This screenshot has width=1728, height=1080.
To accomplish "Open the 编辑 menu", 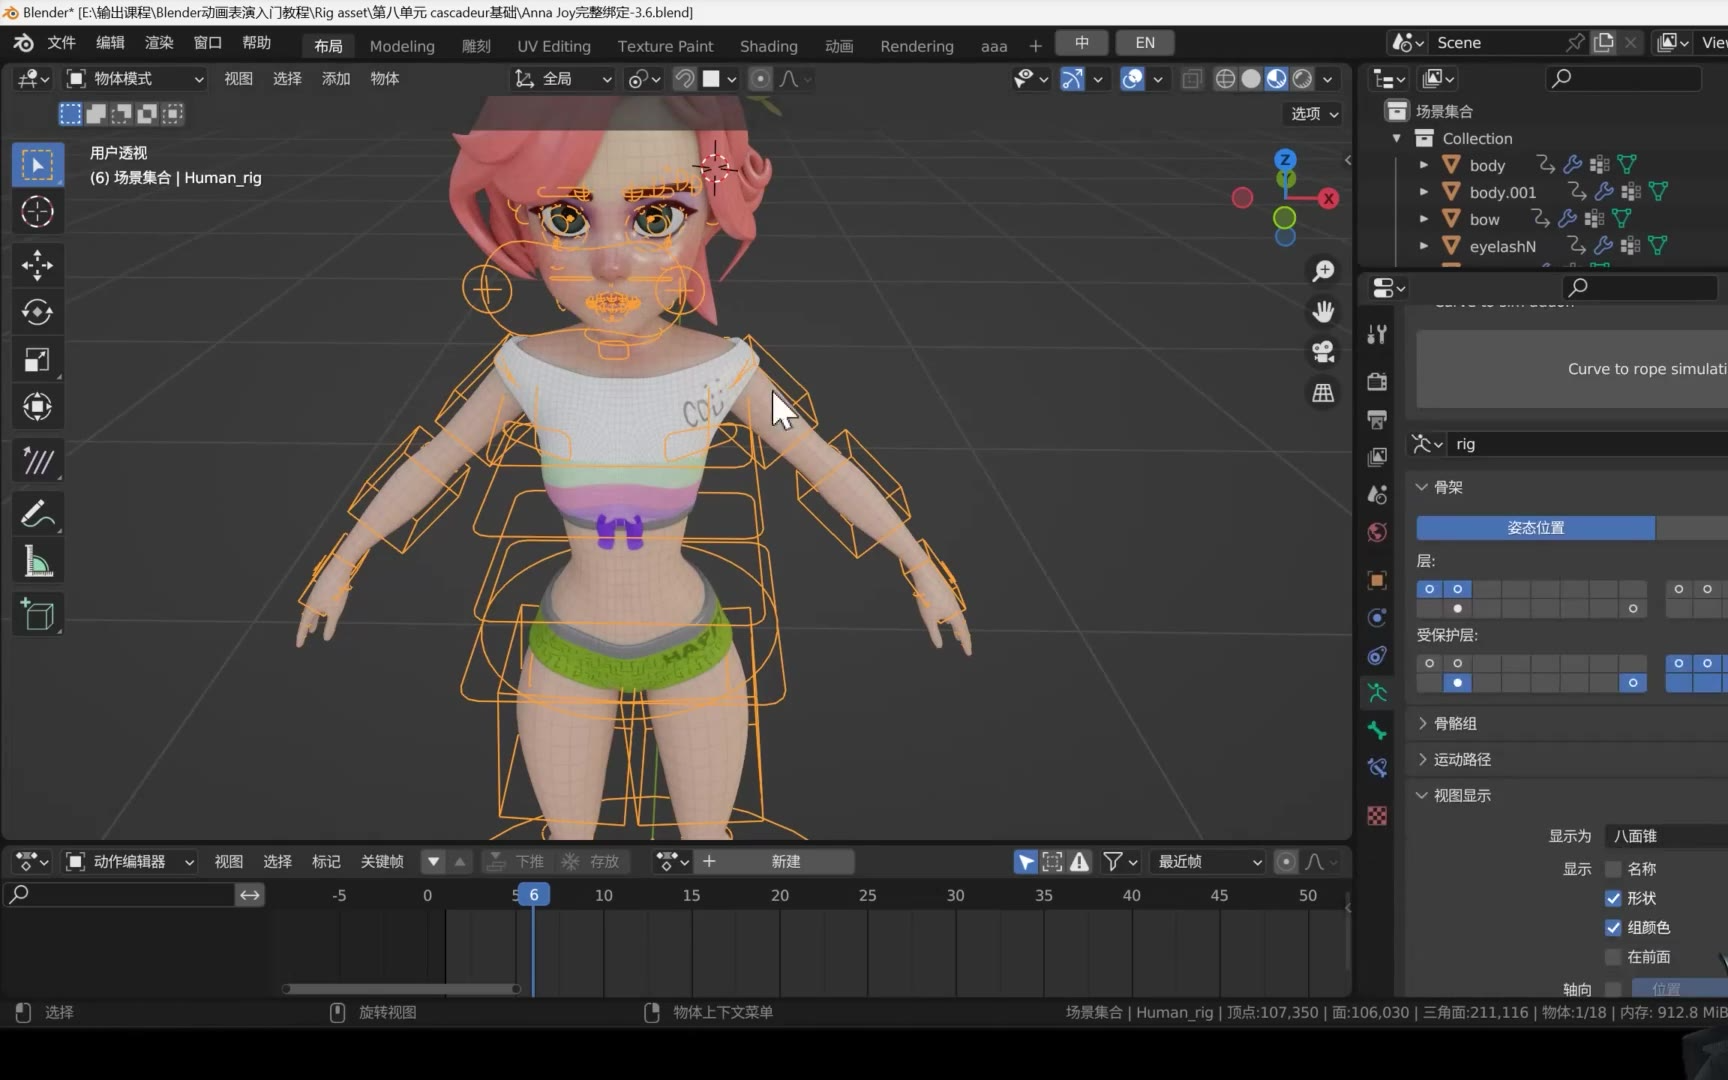I will coord(110,43).
